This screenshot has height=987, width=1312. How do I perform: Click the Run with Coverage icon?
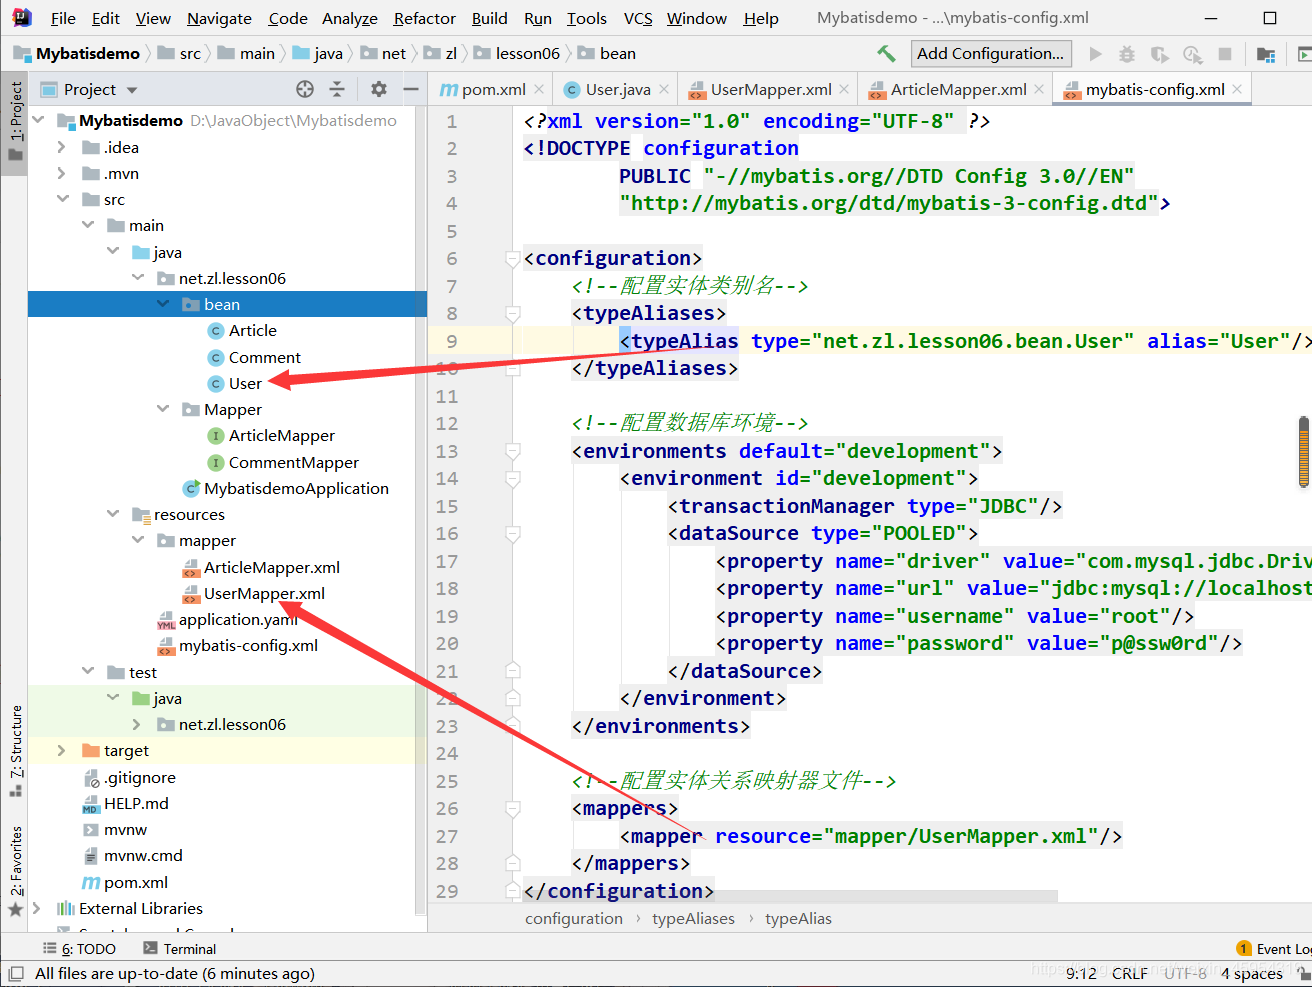click(1159, 54)
